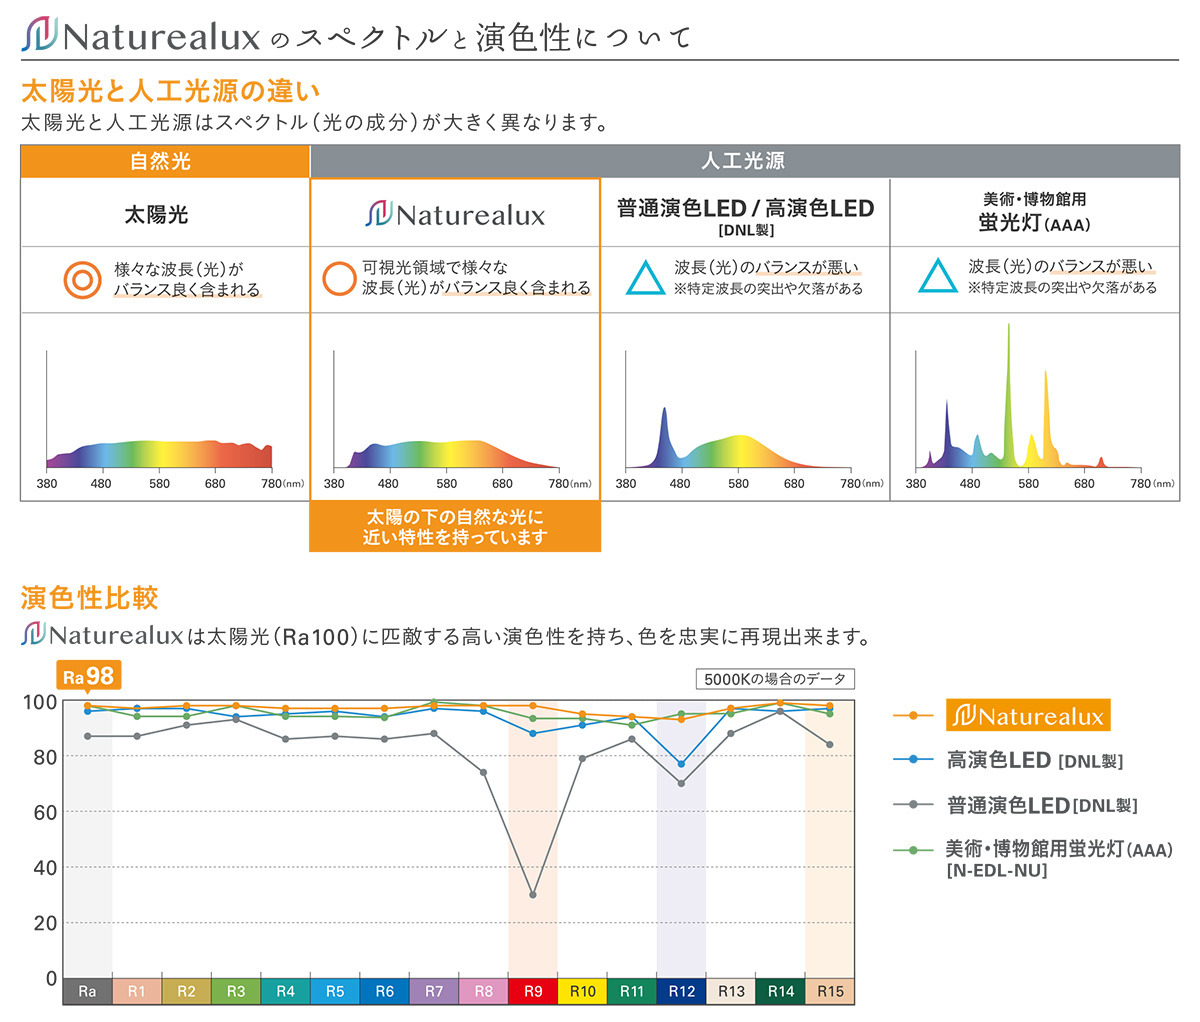Click the dark blue R12 color swatch
This screenshot has height=1022, width=1200.
pos(681,991)
